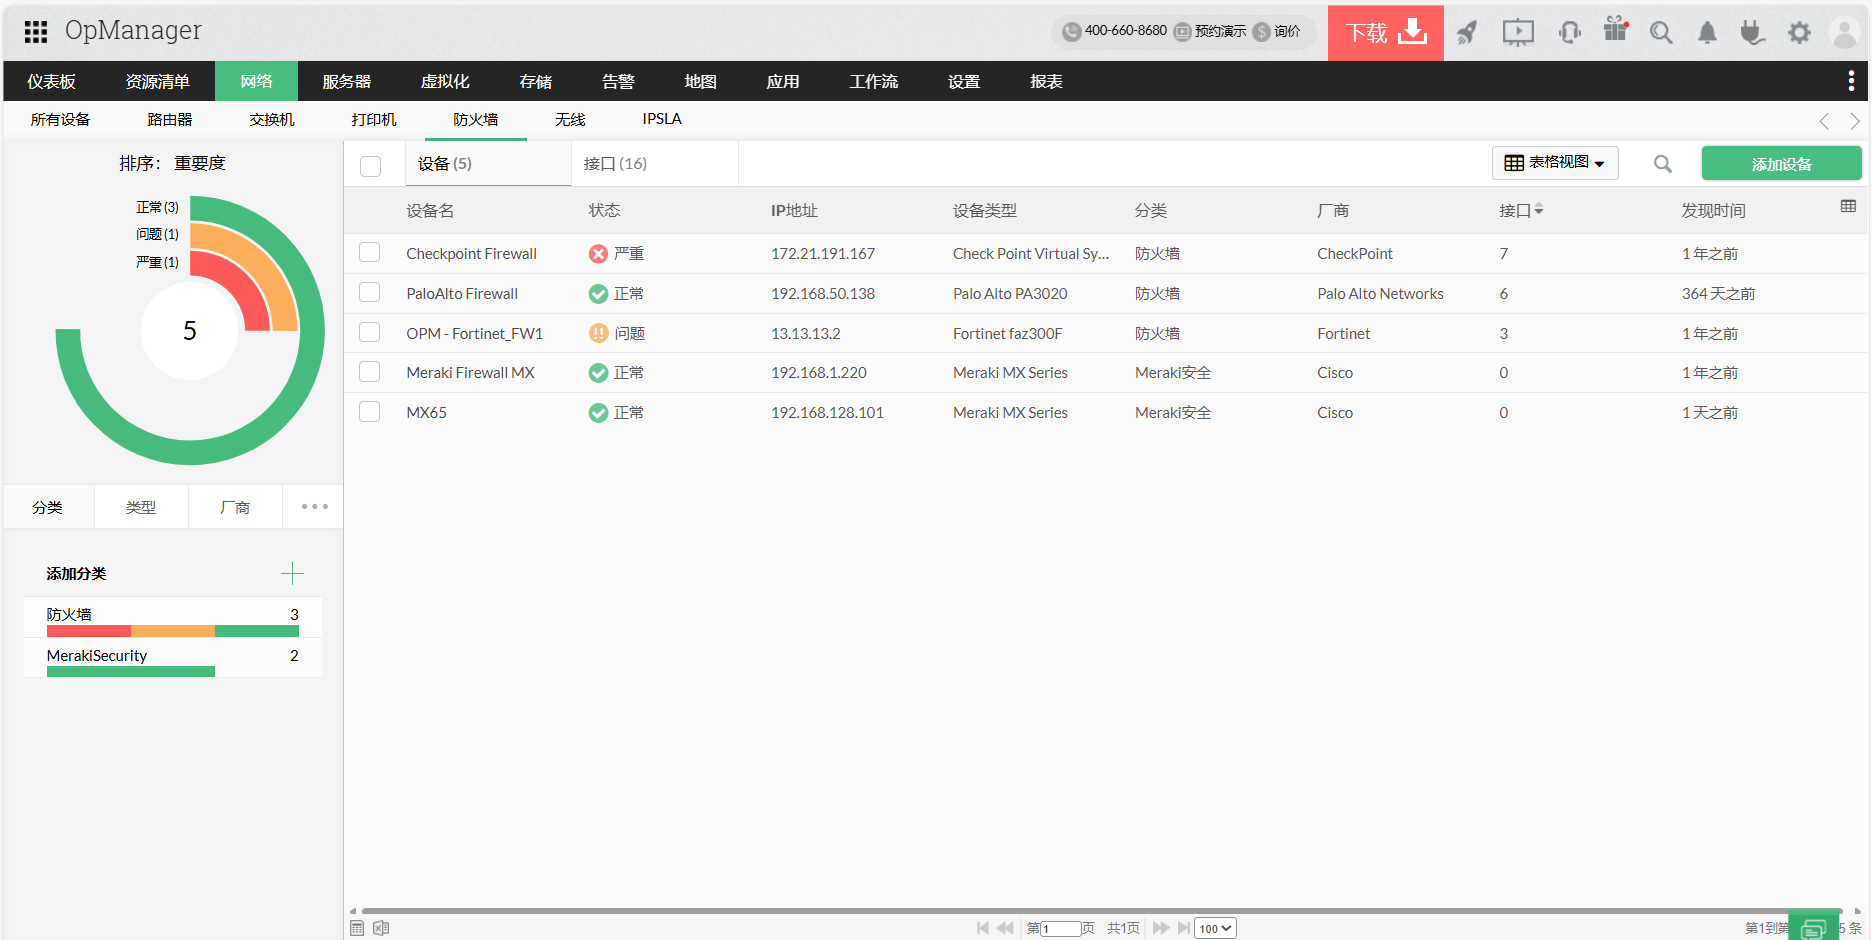Click the next page pagination arrow
The height and width of the screenshot is (940, 1872).
point(1161,928)
